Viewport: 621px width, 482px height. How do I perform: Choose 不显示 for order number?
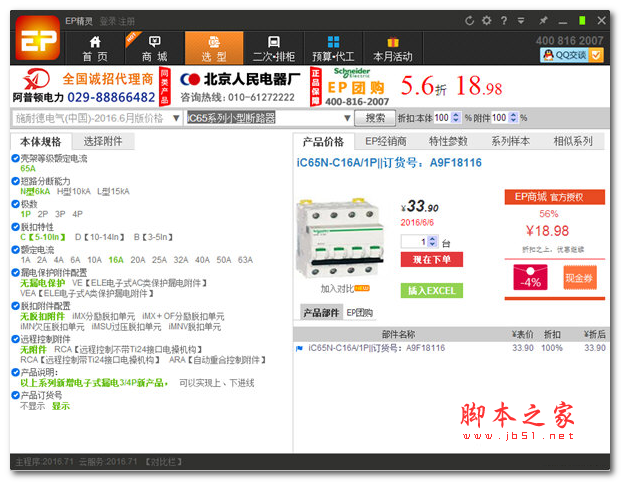click(32, 406)
